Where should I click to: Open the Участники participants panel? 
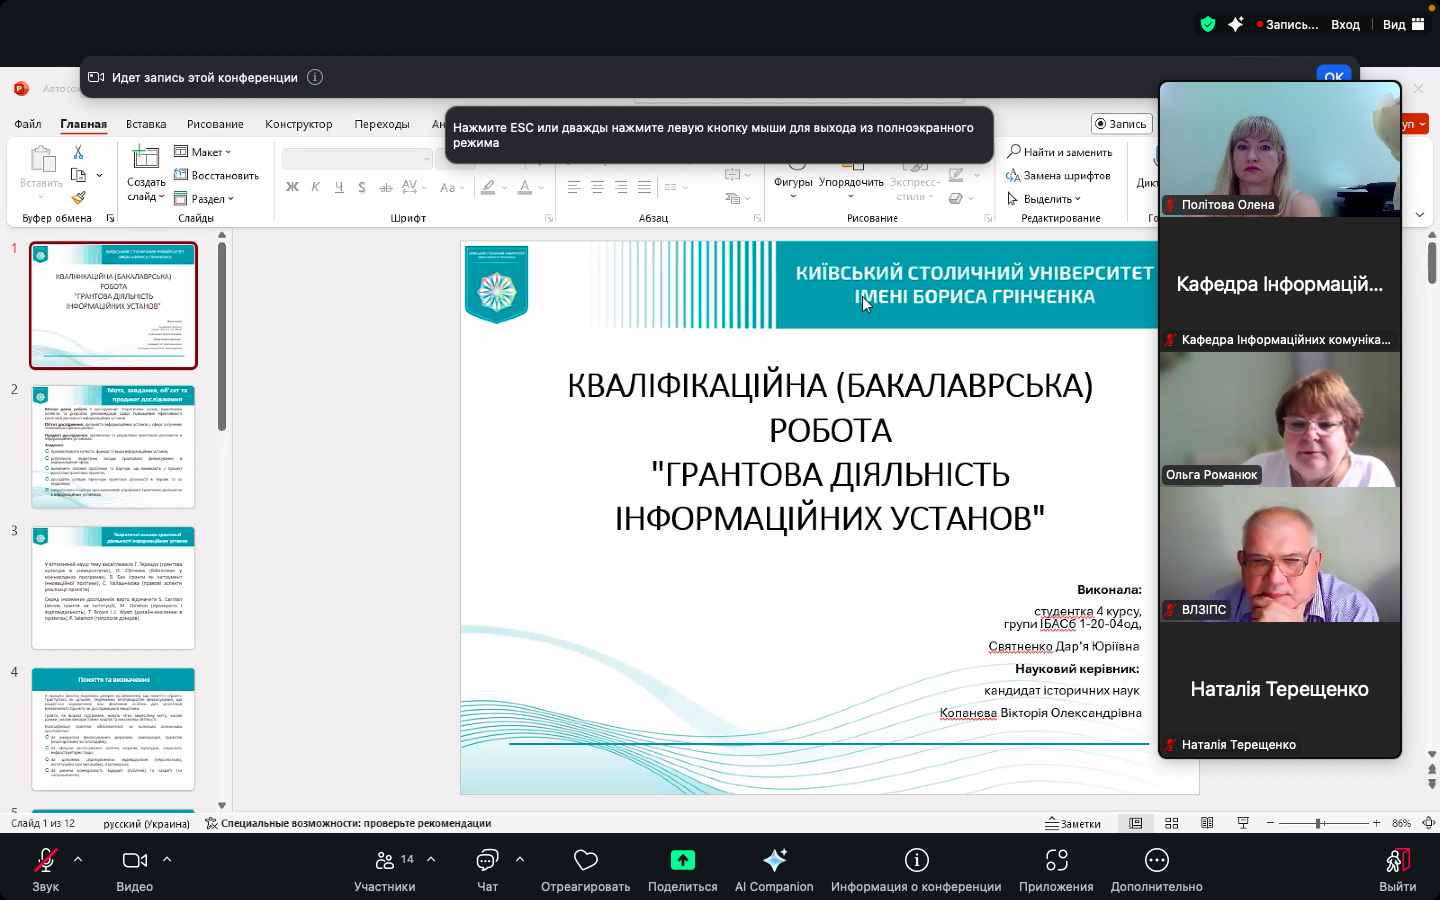pyautogui.click(x=385, y=861)
